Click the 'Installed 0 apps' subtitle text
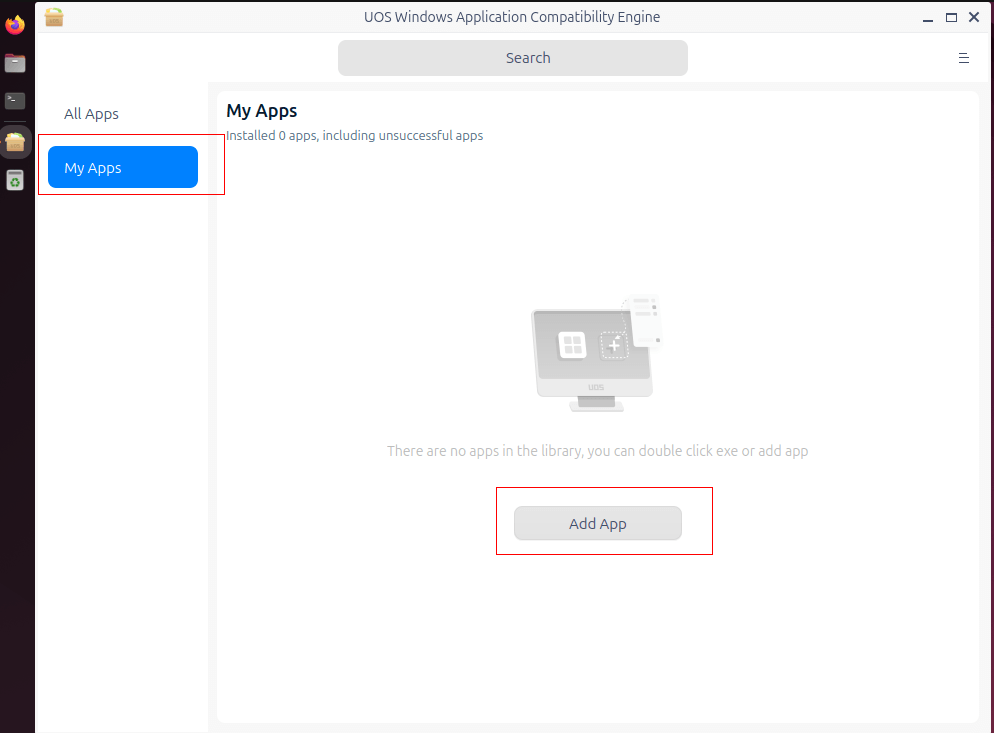Viewport: 994px width, 733px height. pyautogui.click(x=354, y=136)
